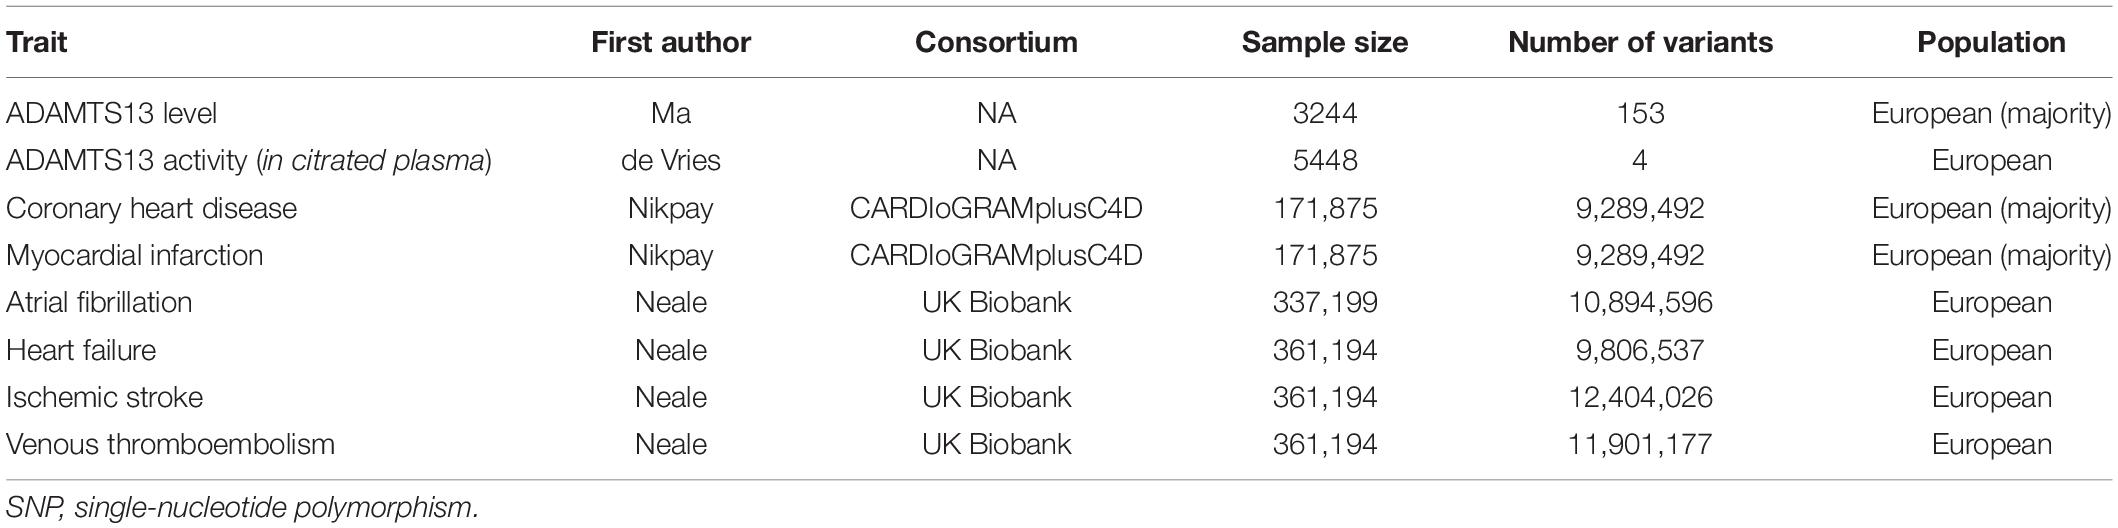Select the 153 variants value
This screenshot has width=2118, height=528.
click(x=1640, y=114)
